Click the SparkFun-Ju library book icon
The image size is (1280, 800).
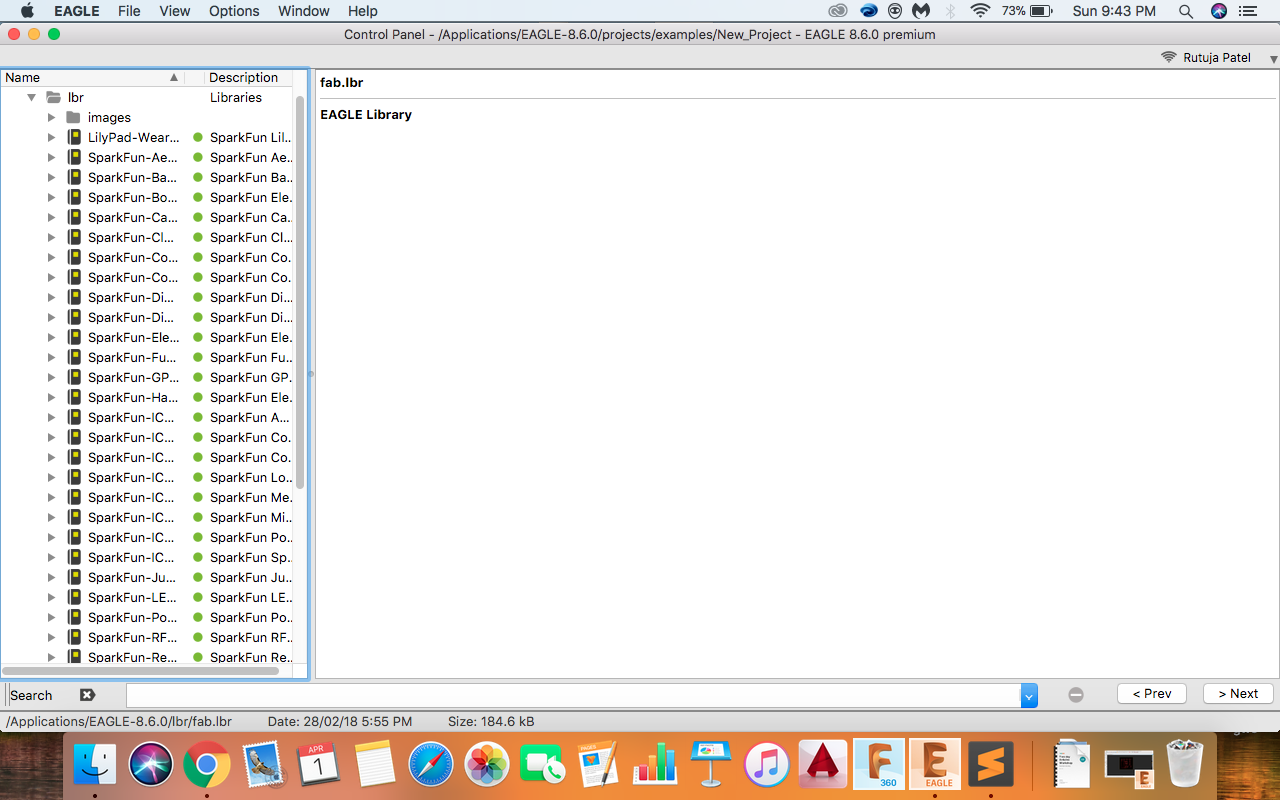74,577
